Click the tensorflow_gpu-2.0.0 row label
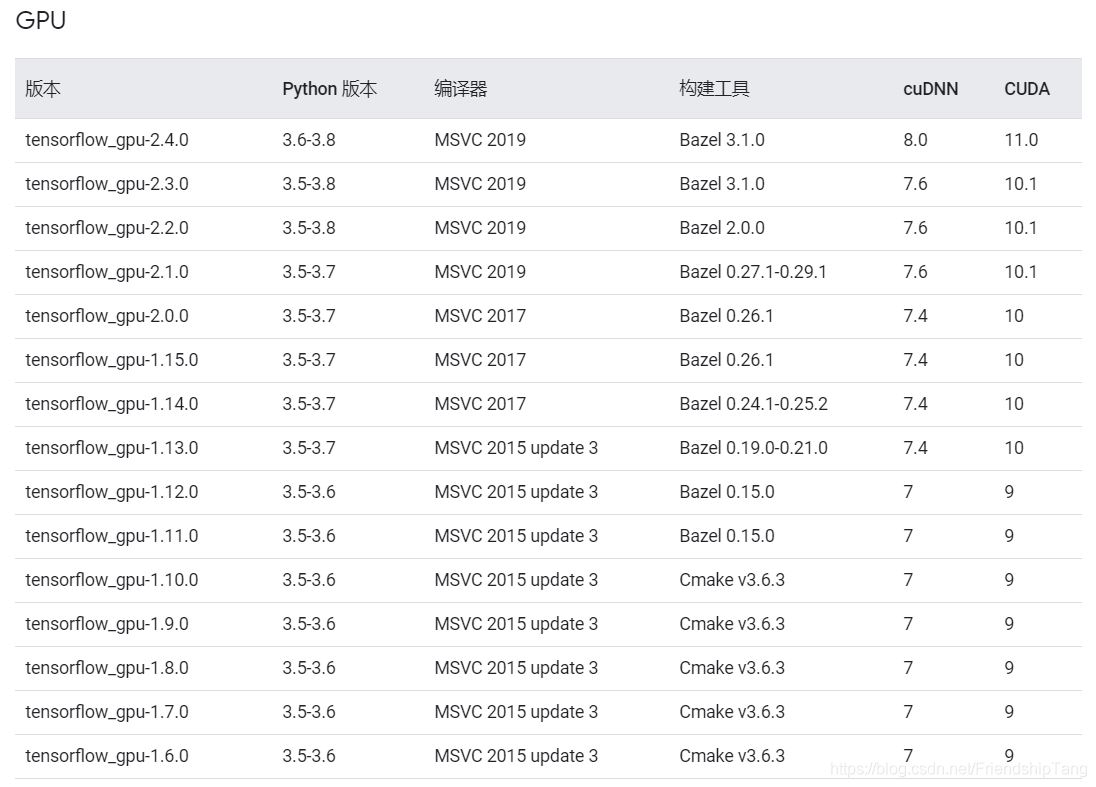The image size is (1096, 787). pos(107,316)
